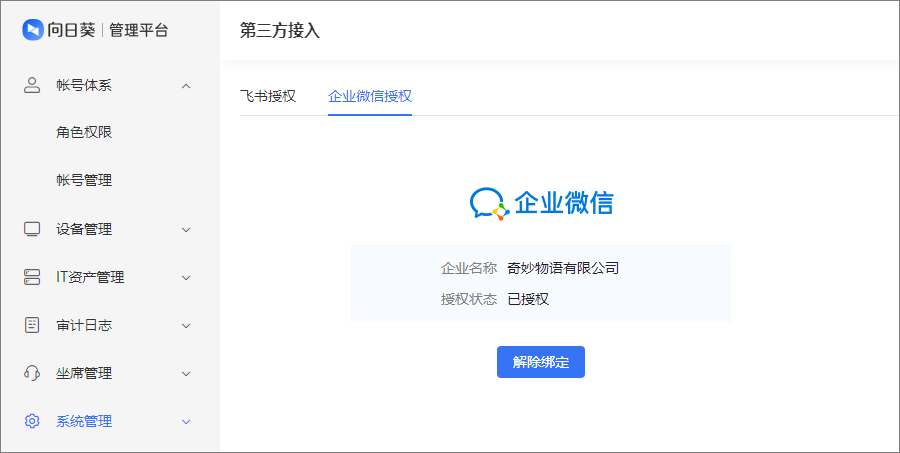
Task: Click the 设备管理 monitor icon
Action: (x=32, y=229)
